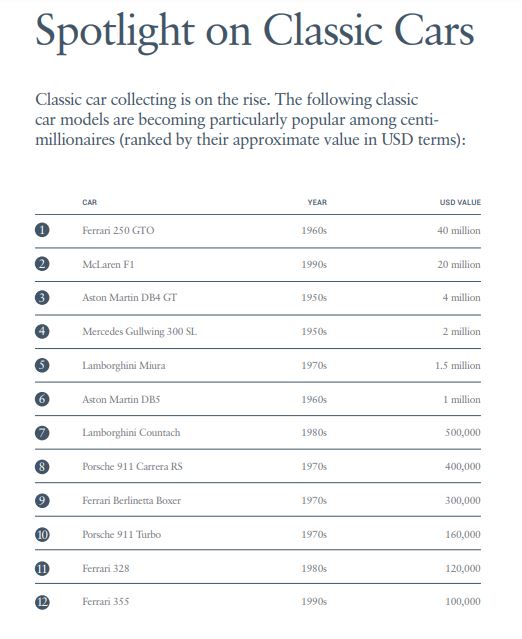This screenshot has width=522, height=639.
Task: Select the Lamborghini Miura row name
Action: (x=124, y=365)
